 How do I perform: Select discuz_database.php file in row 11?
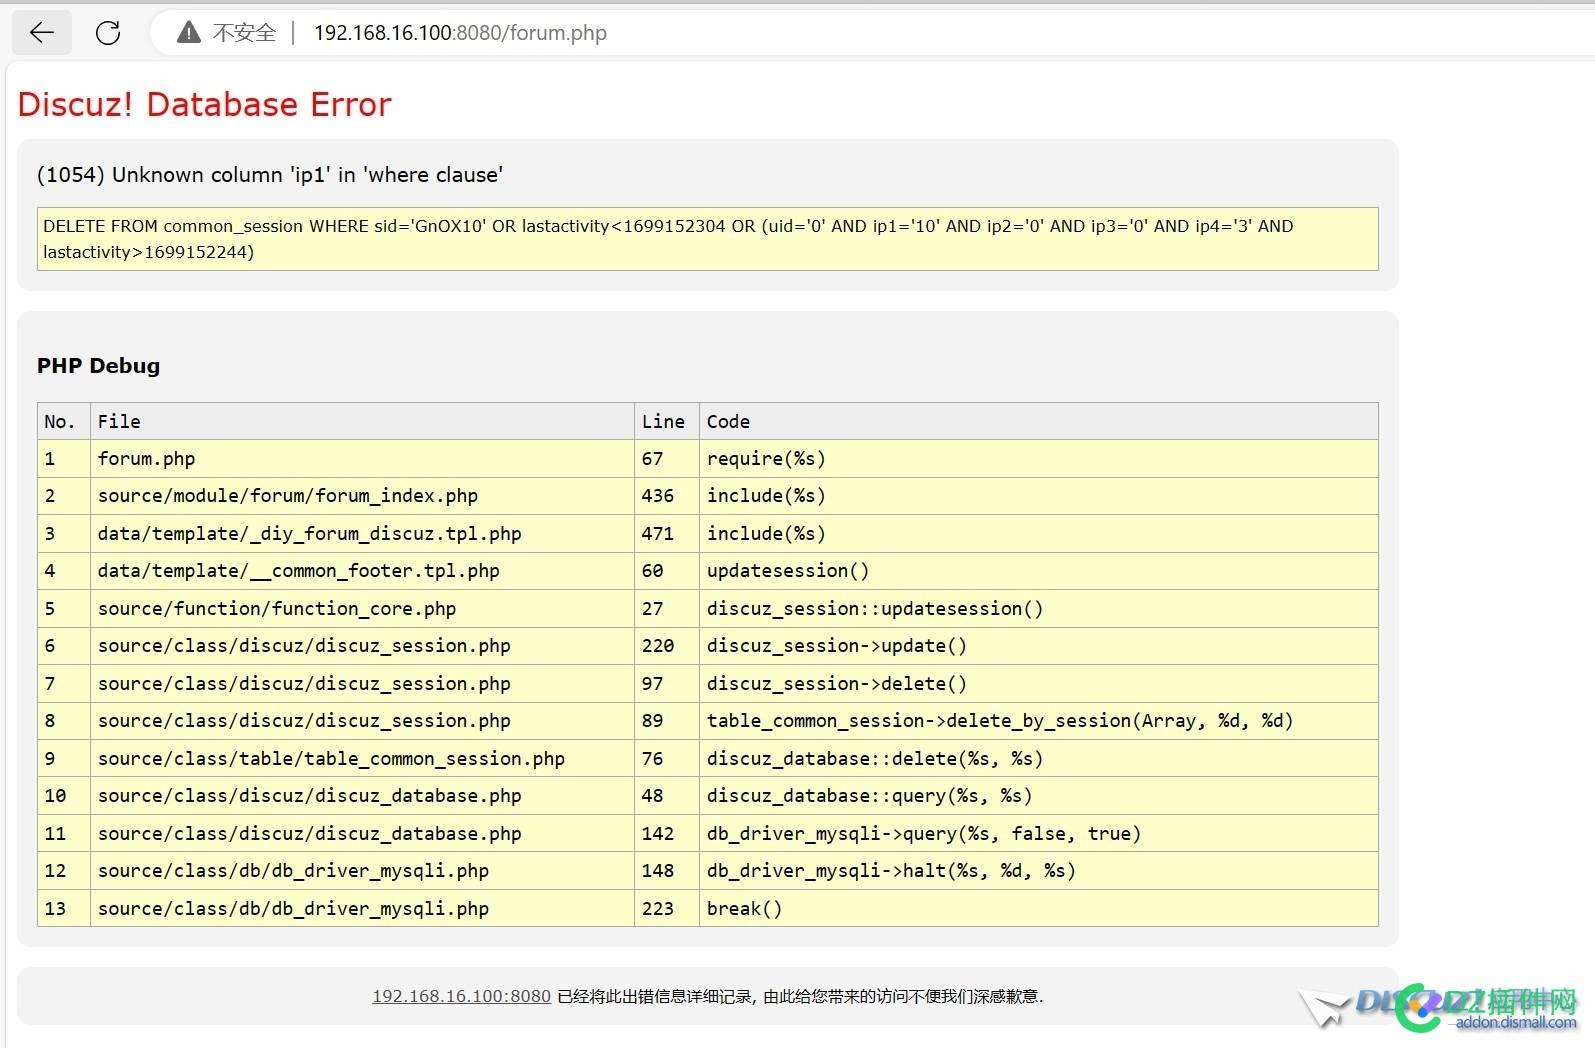point(362,834)
